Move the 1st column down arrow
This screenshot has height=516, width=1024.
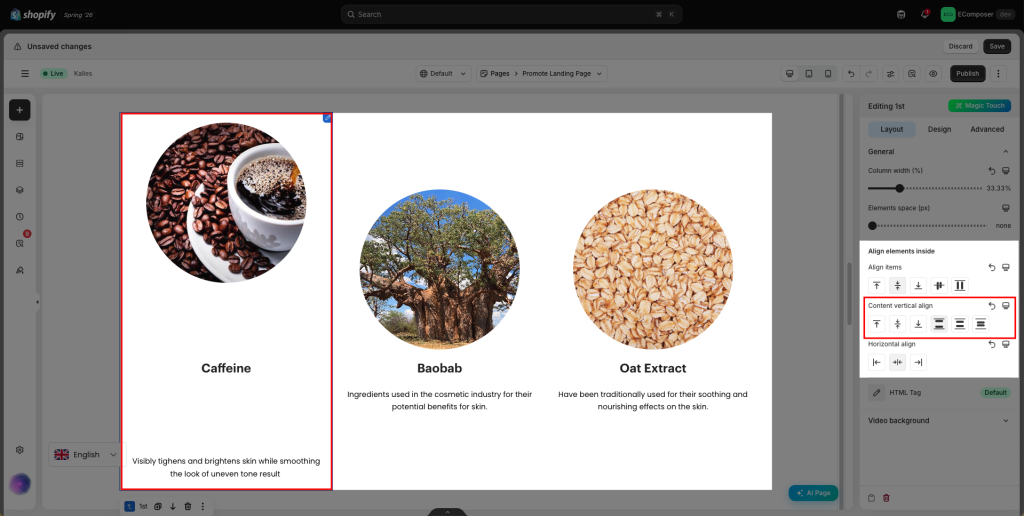(173, 506)
